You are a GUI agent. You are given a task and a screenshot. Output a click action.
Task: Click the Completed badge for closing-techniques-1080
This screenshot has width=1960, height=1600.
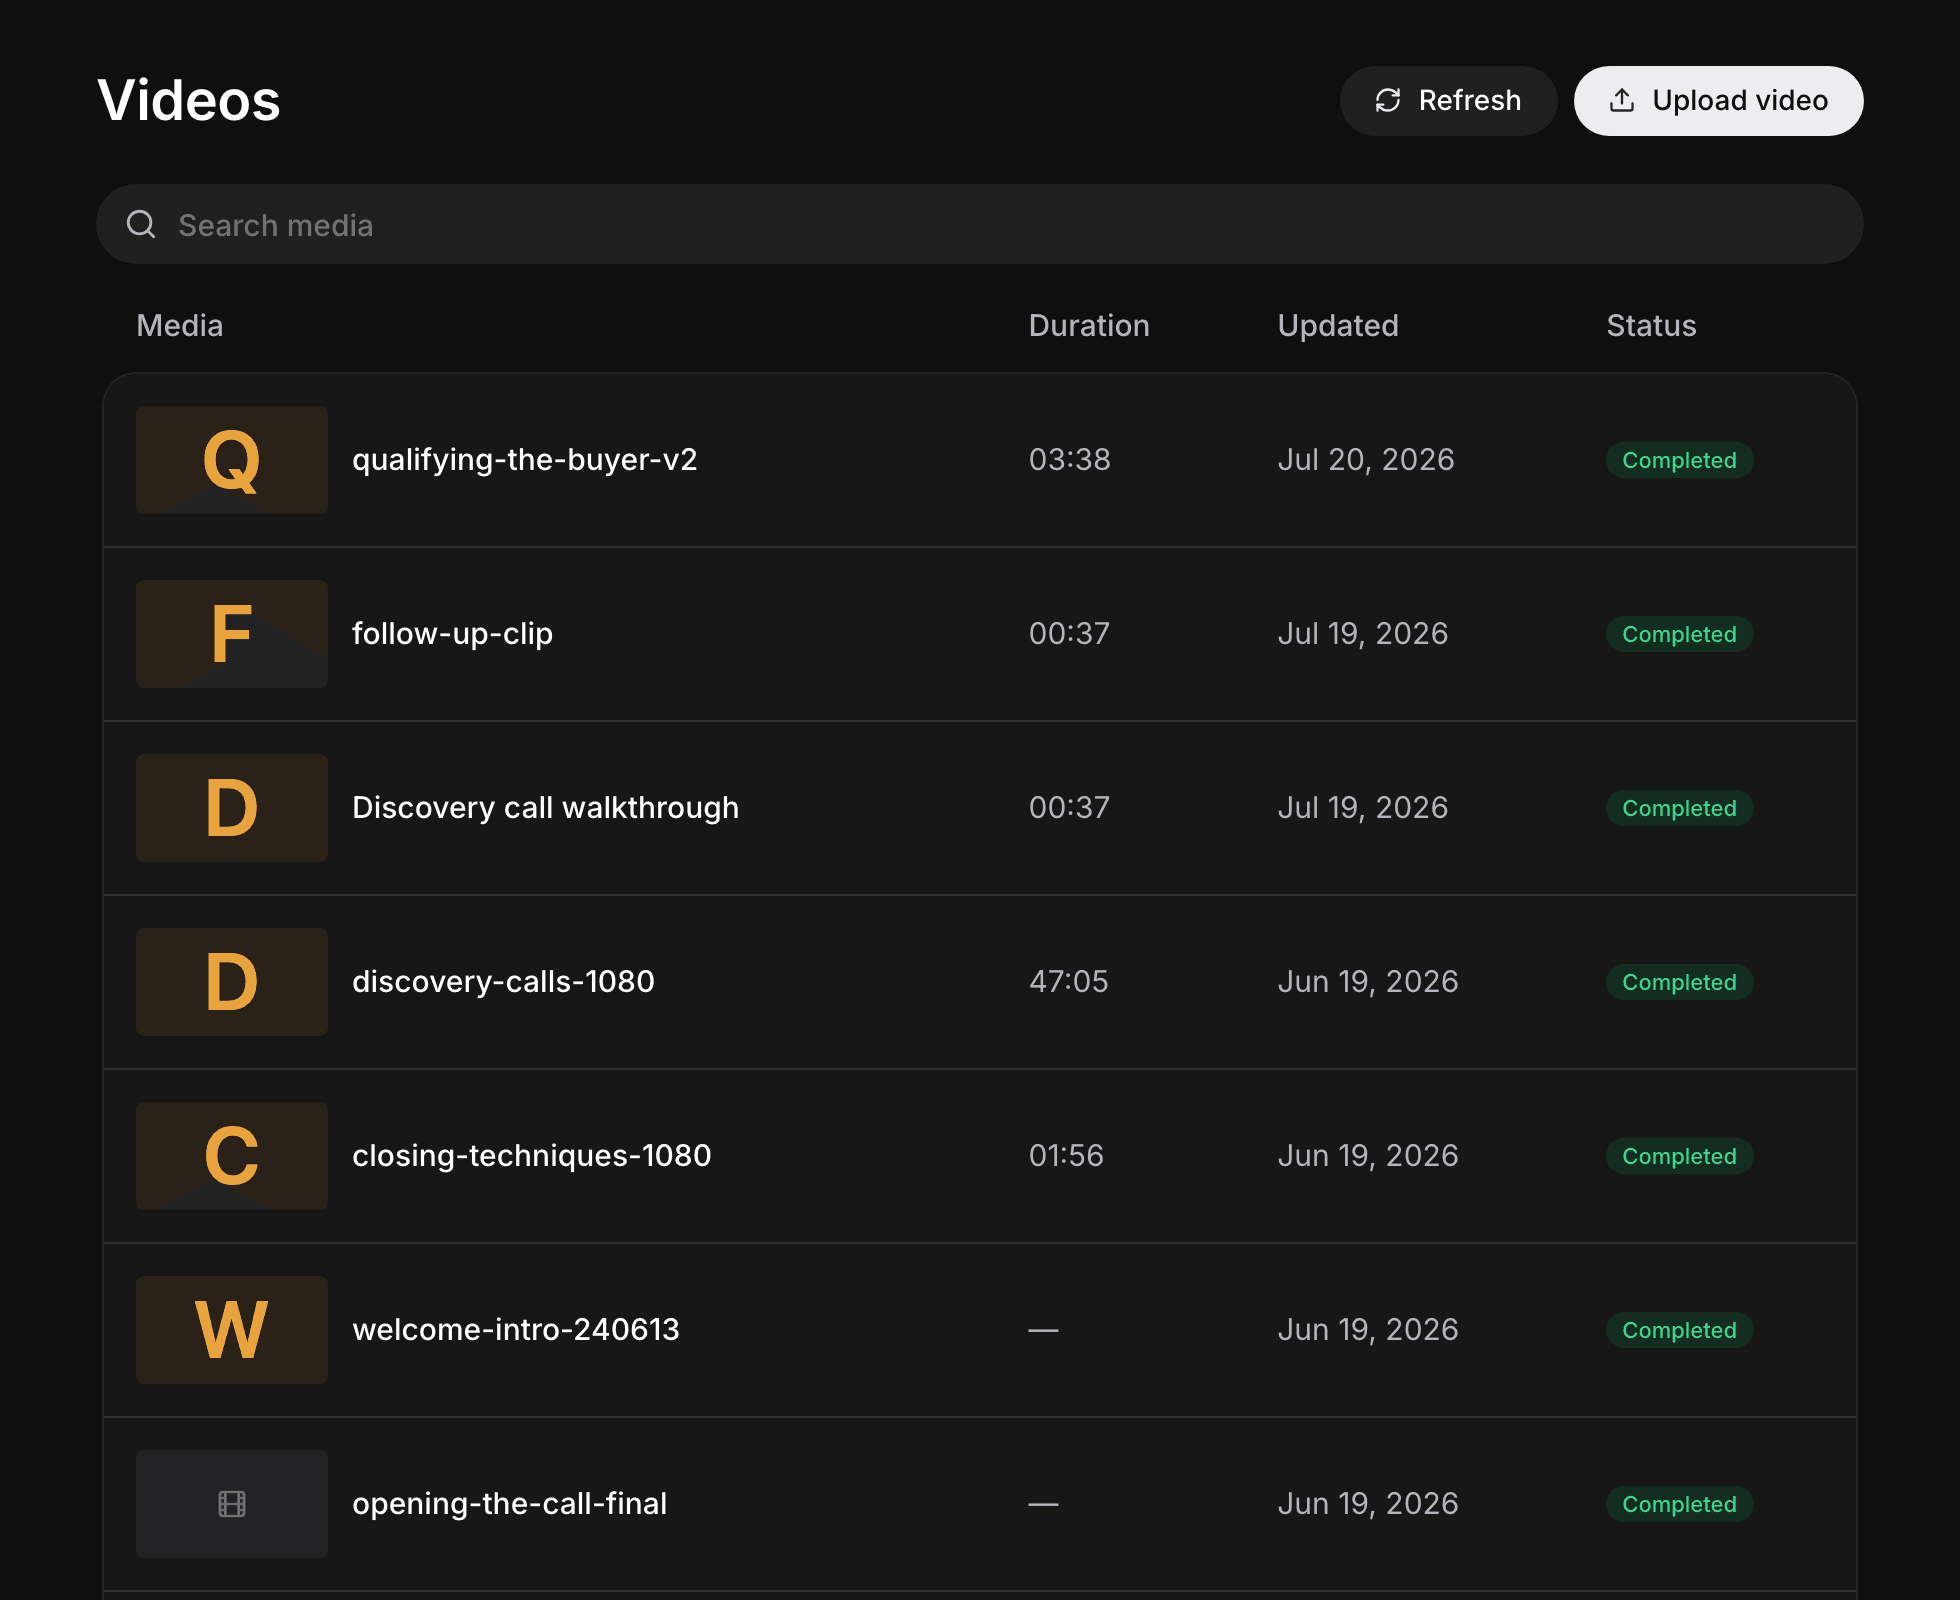[x=1679, y=1156]
